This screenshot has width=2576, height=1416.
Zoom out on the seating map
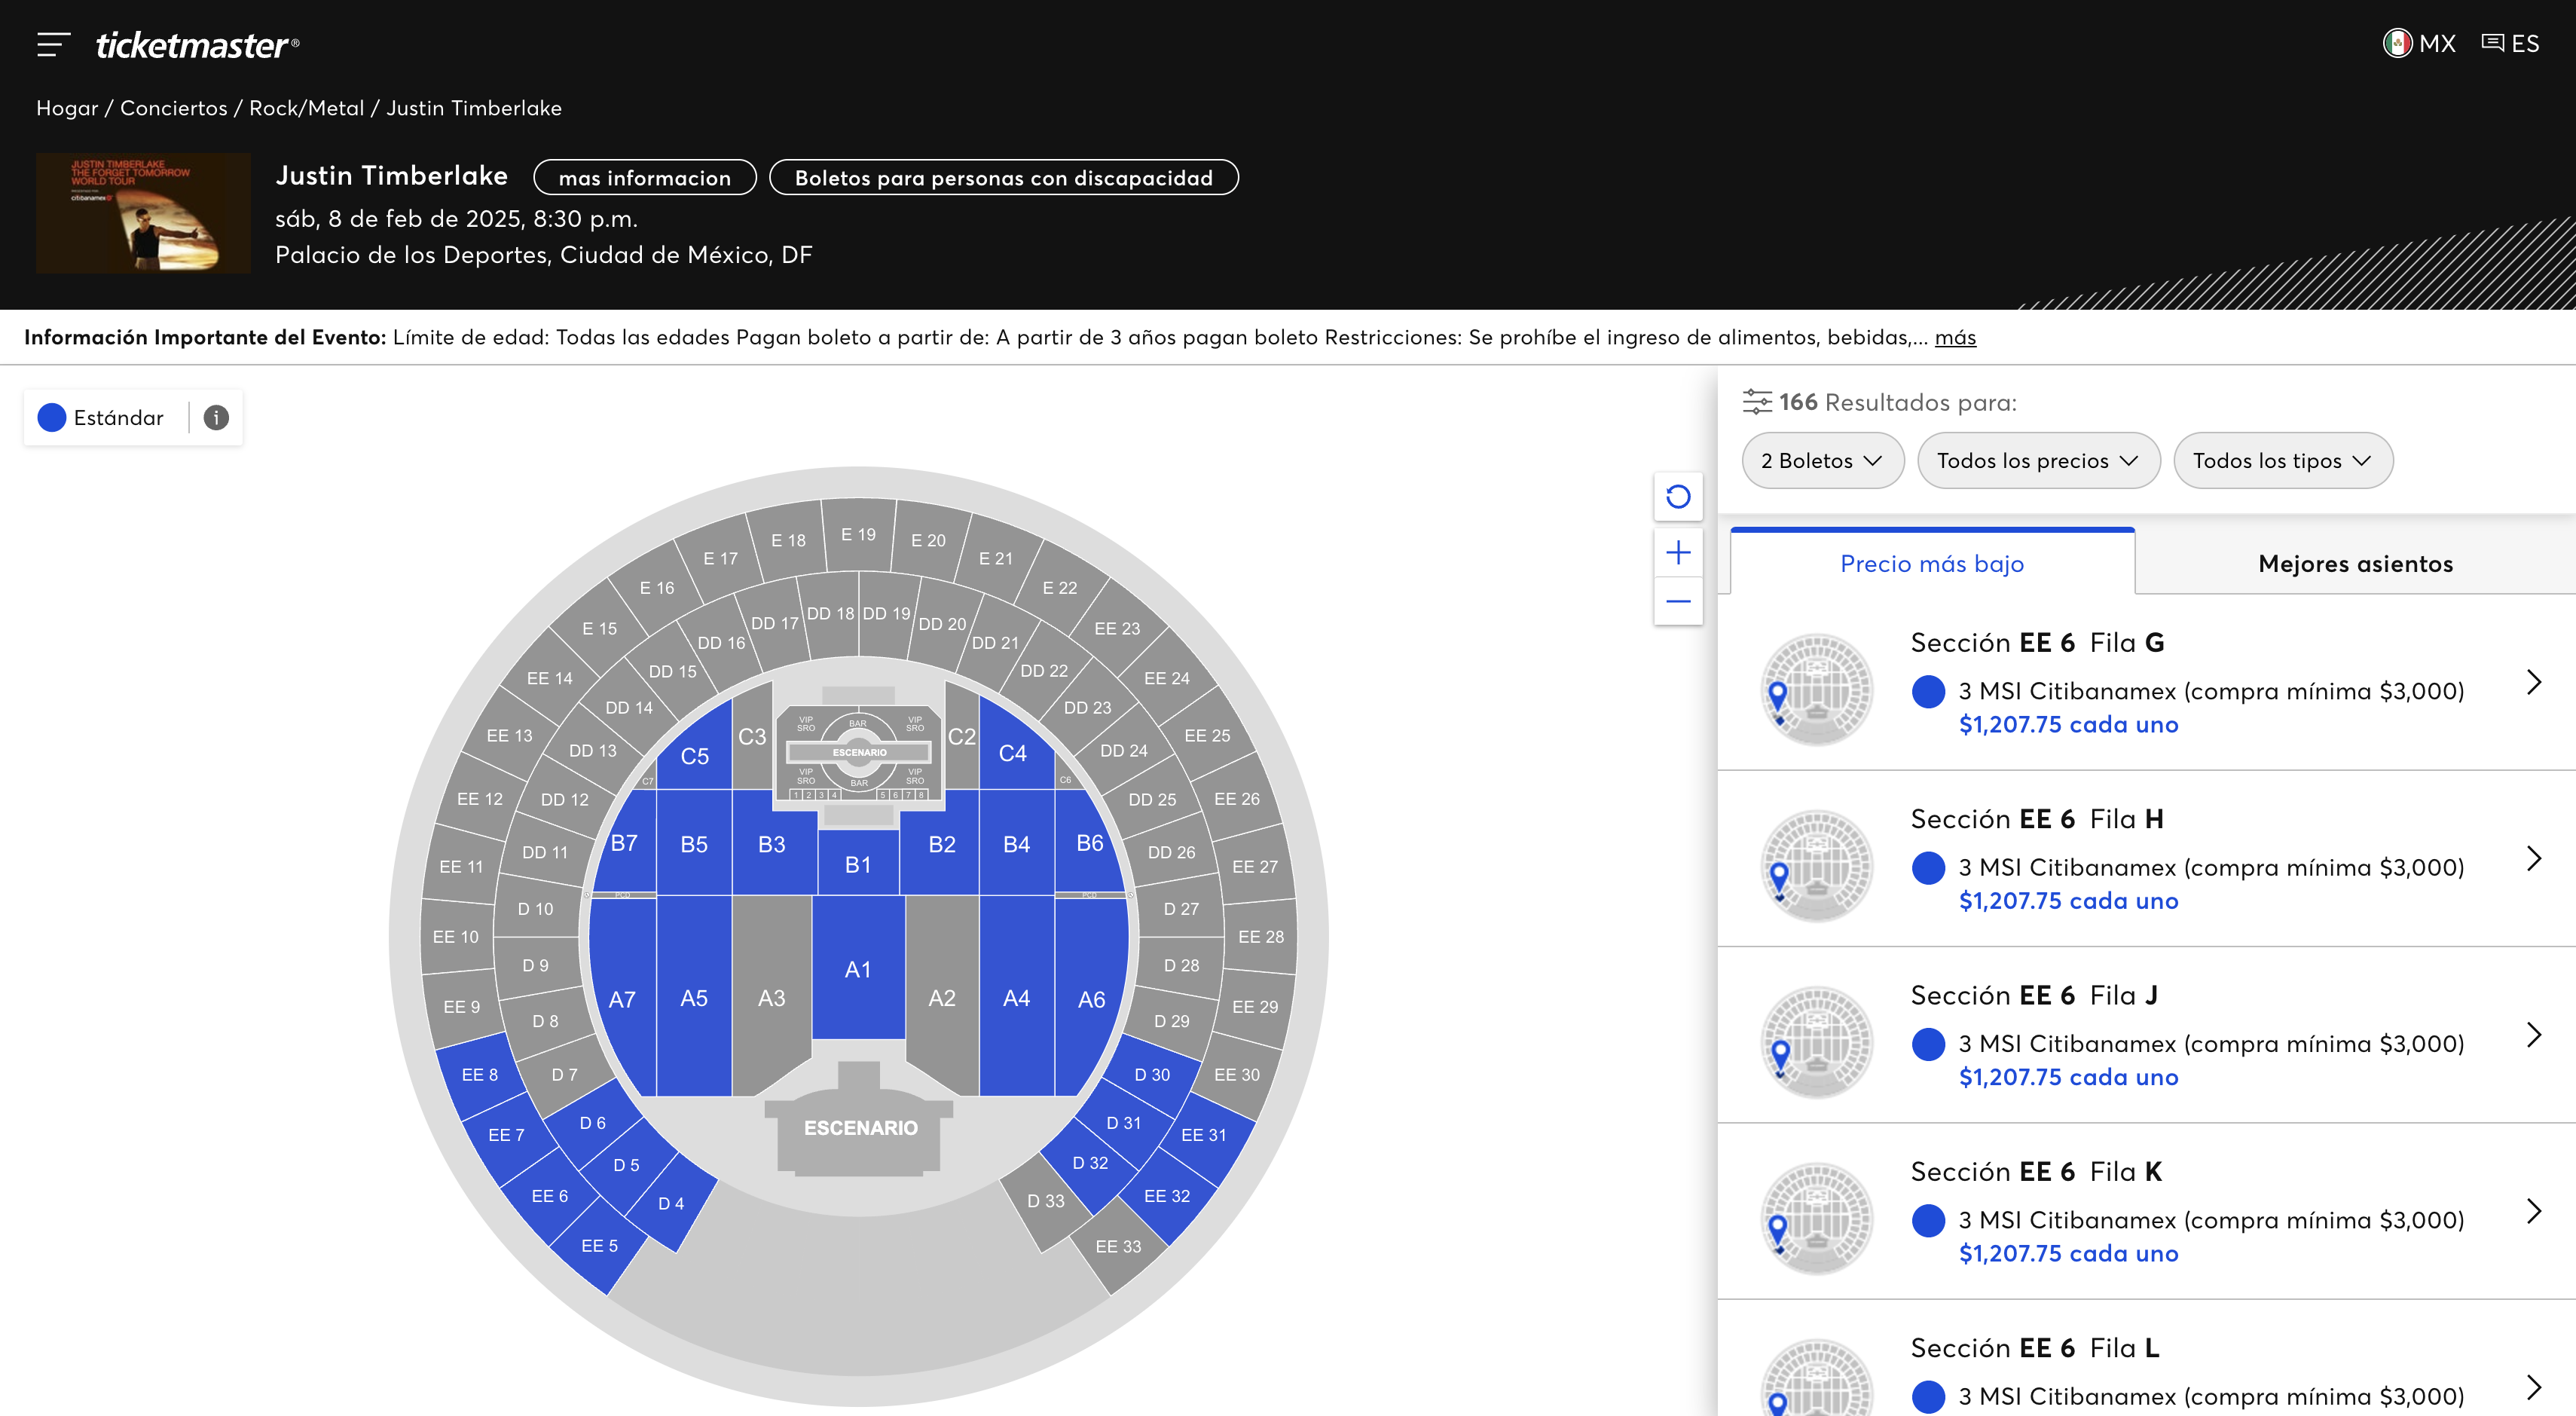click(1679, 600)
